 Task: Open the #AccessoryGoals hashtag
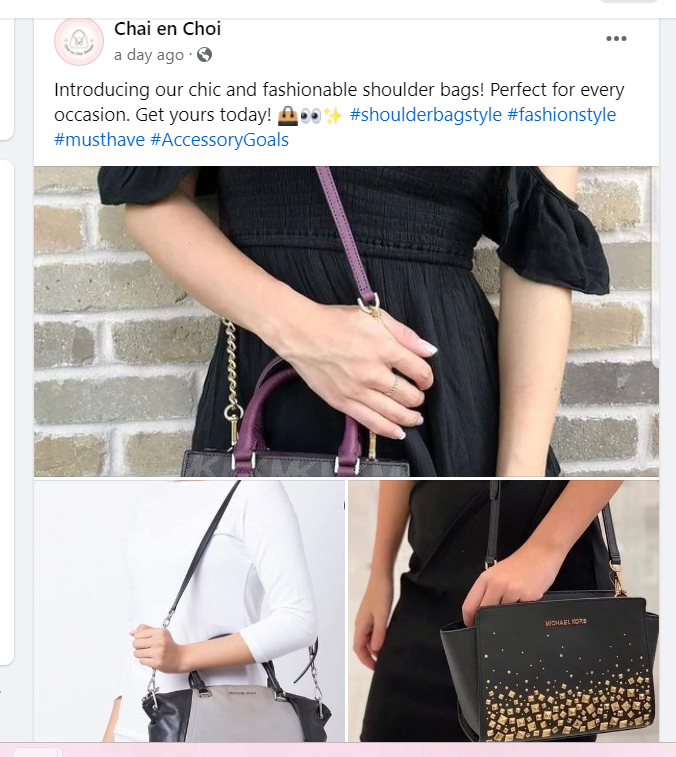point(220,140)
